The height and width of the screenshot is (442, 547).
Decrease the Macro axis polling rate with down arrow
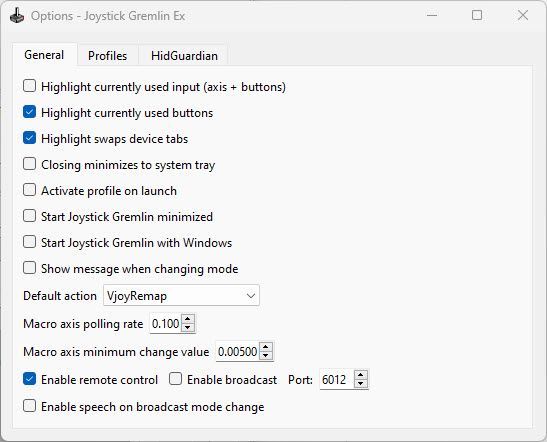(x=188, y=327)
